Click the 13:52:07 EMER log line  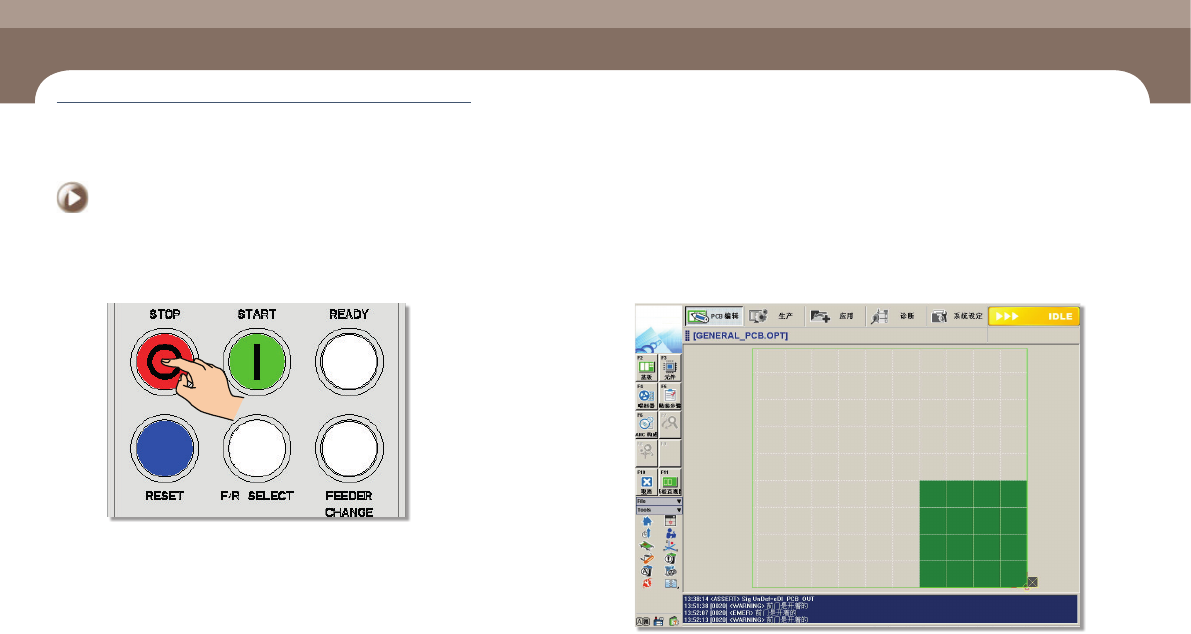click(x=740, y=613)
